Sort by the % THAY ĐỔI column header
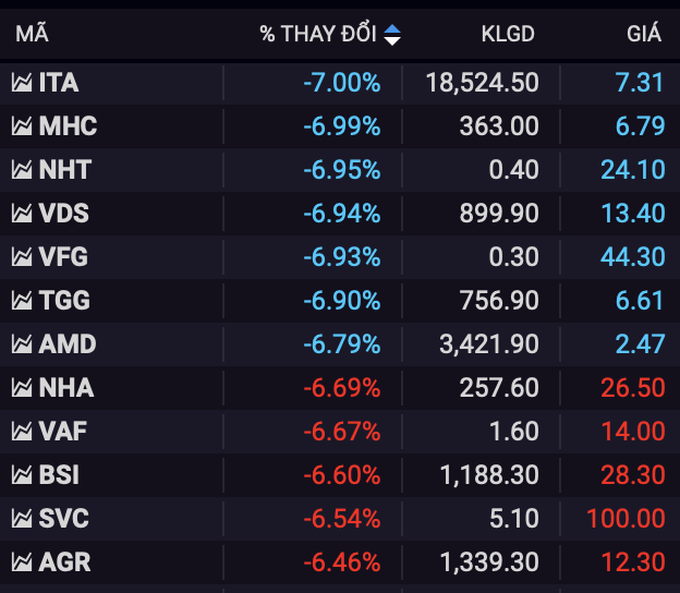This screenshot has height=593, width=680. 317,34
